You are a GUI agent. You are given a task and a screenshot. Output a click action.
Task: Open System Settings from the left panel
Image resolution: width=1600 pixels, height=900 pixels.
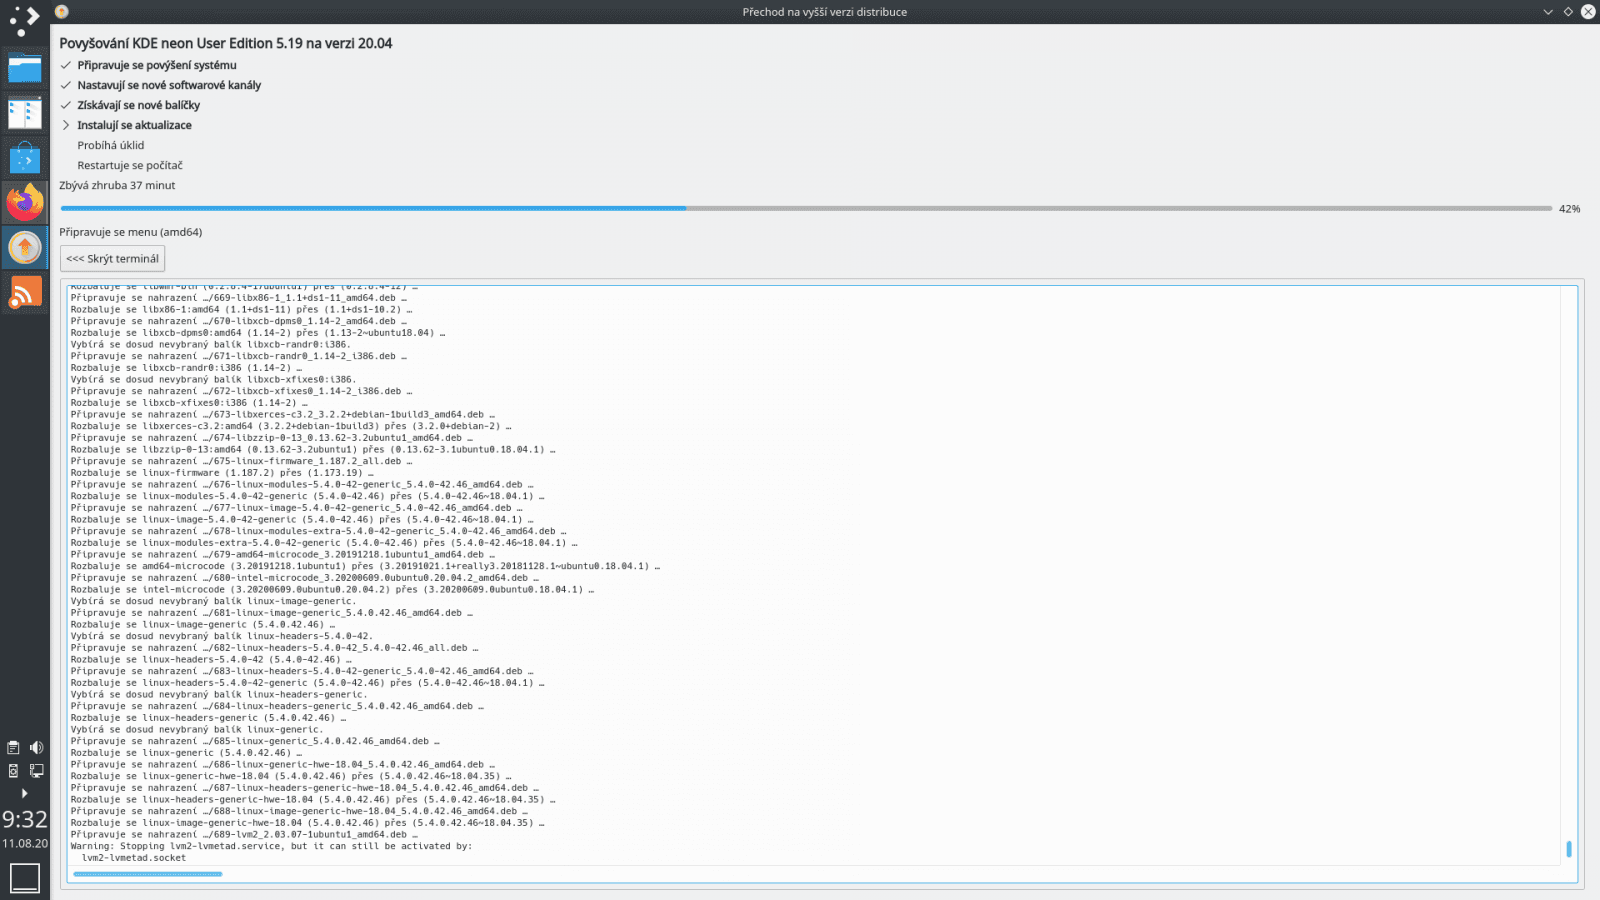pyautogui.click(x=24, y=111)
